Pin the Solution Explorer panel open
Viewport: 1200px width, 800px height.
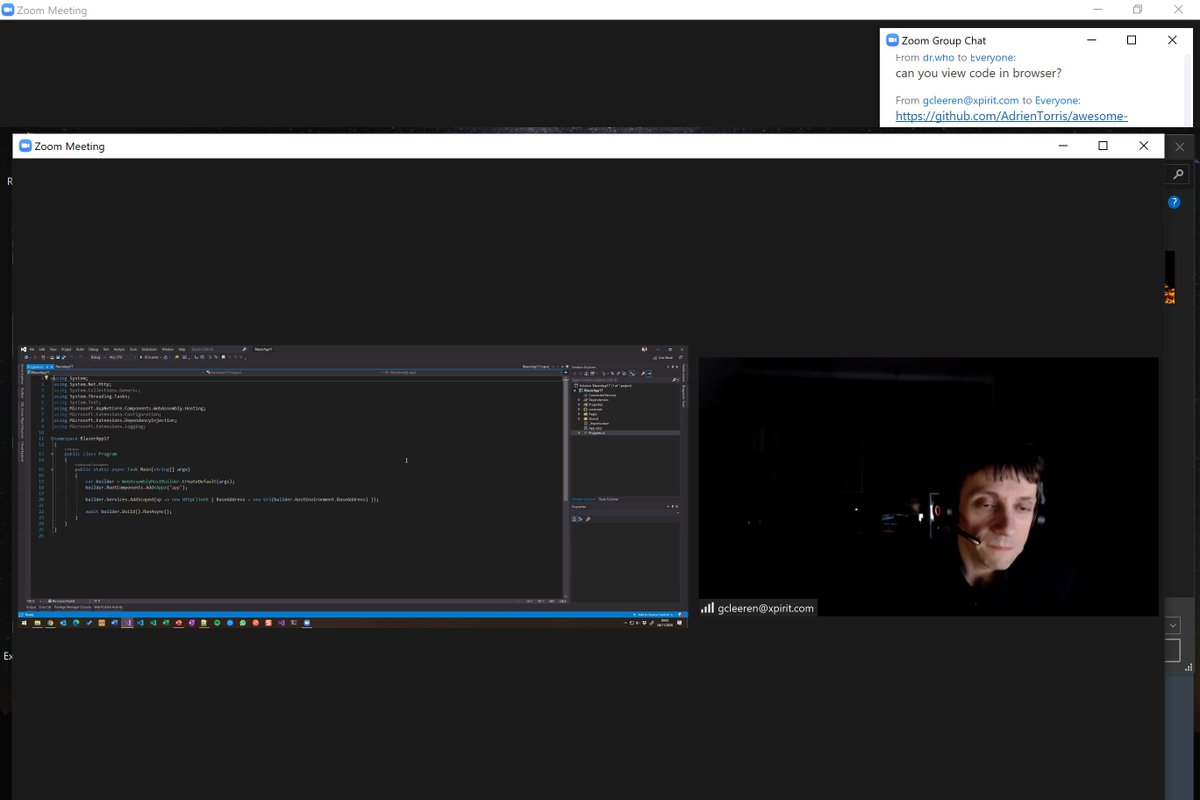pyautogui.click(x=675, y=367)
